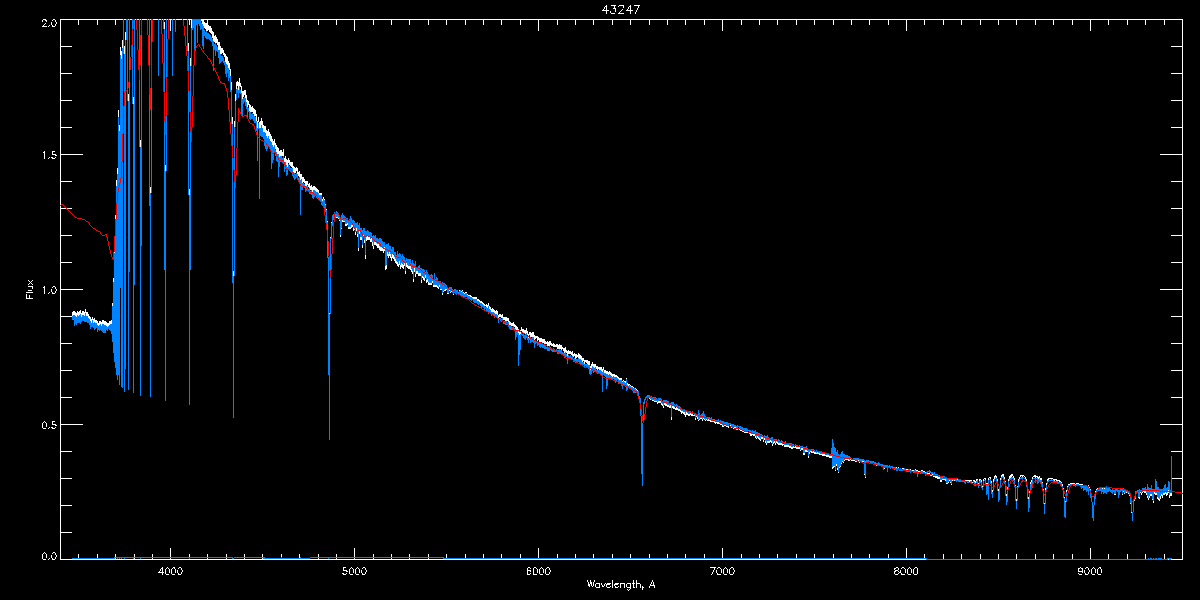Viewport: 1200px width, 600px height.
Task: Click the Flux y-axis label
Action: [30, 289]
